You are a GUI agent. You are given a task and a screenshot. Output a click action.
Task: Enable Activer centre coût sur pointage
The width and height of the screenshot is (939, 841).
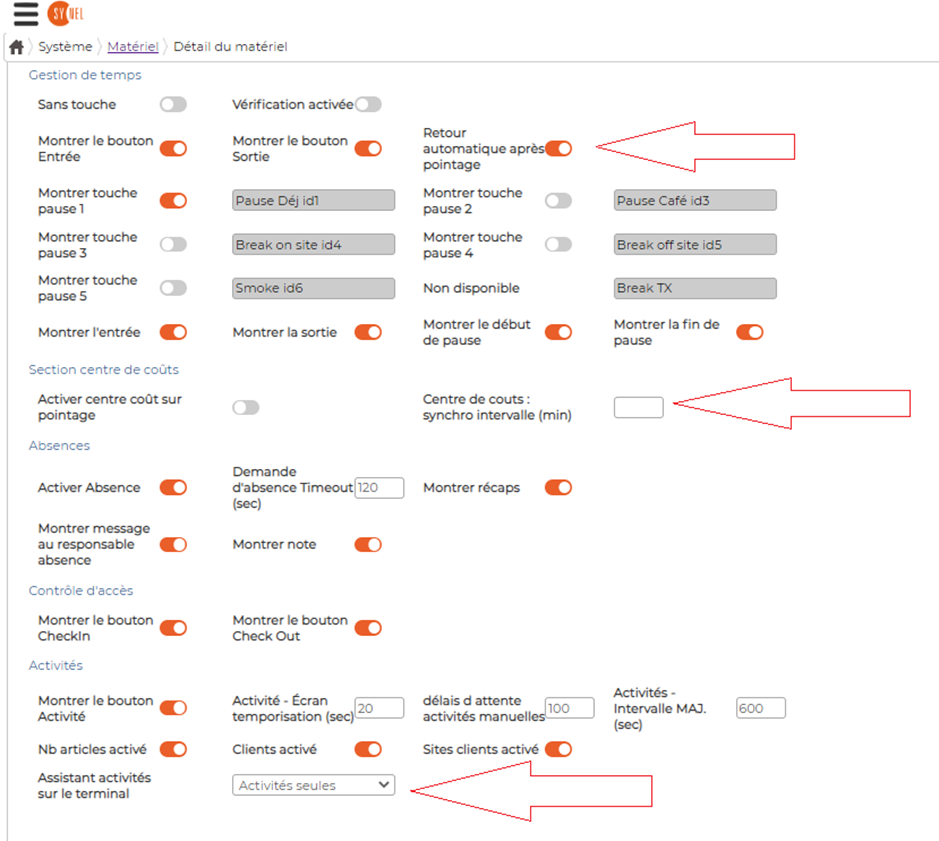(x=246, y=407)
